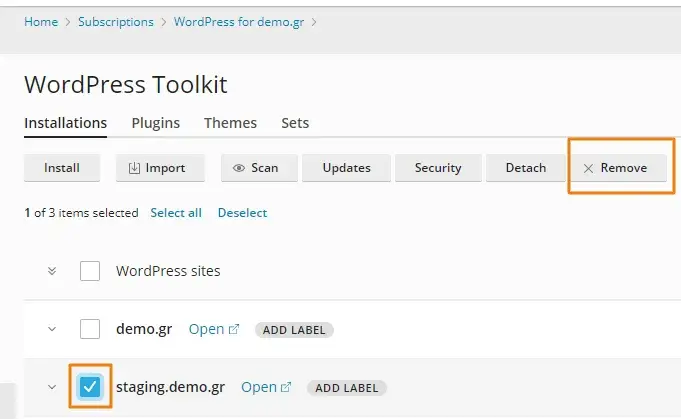Image resolution: width=681 pixels, height=419 pixels.
Task: Expand the demo.gr installation row
Action: pyautogui.click(x=52, y=329)
